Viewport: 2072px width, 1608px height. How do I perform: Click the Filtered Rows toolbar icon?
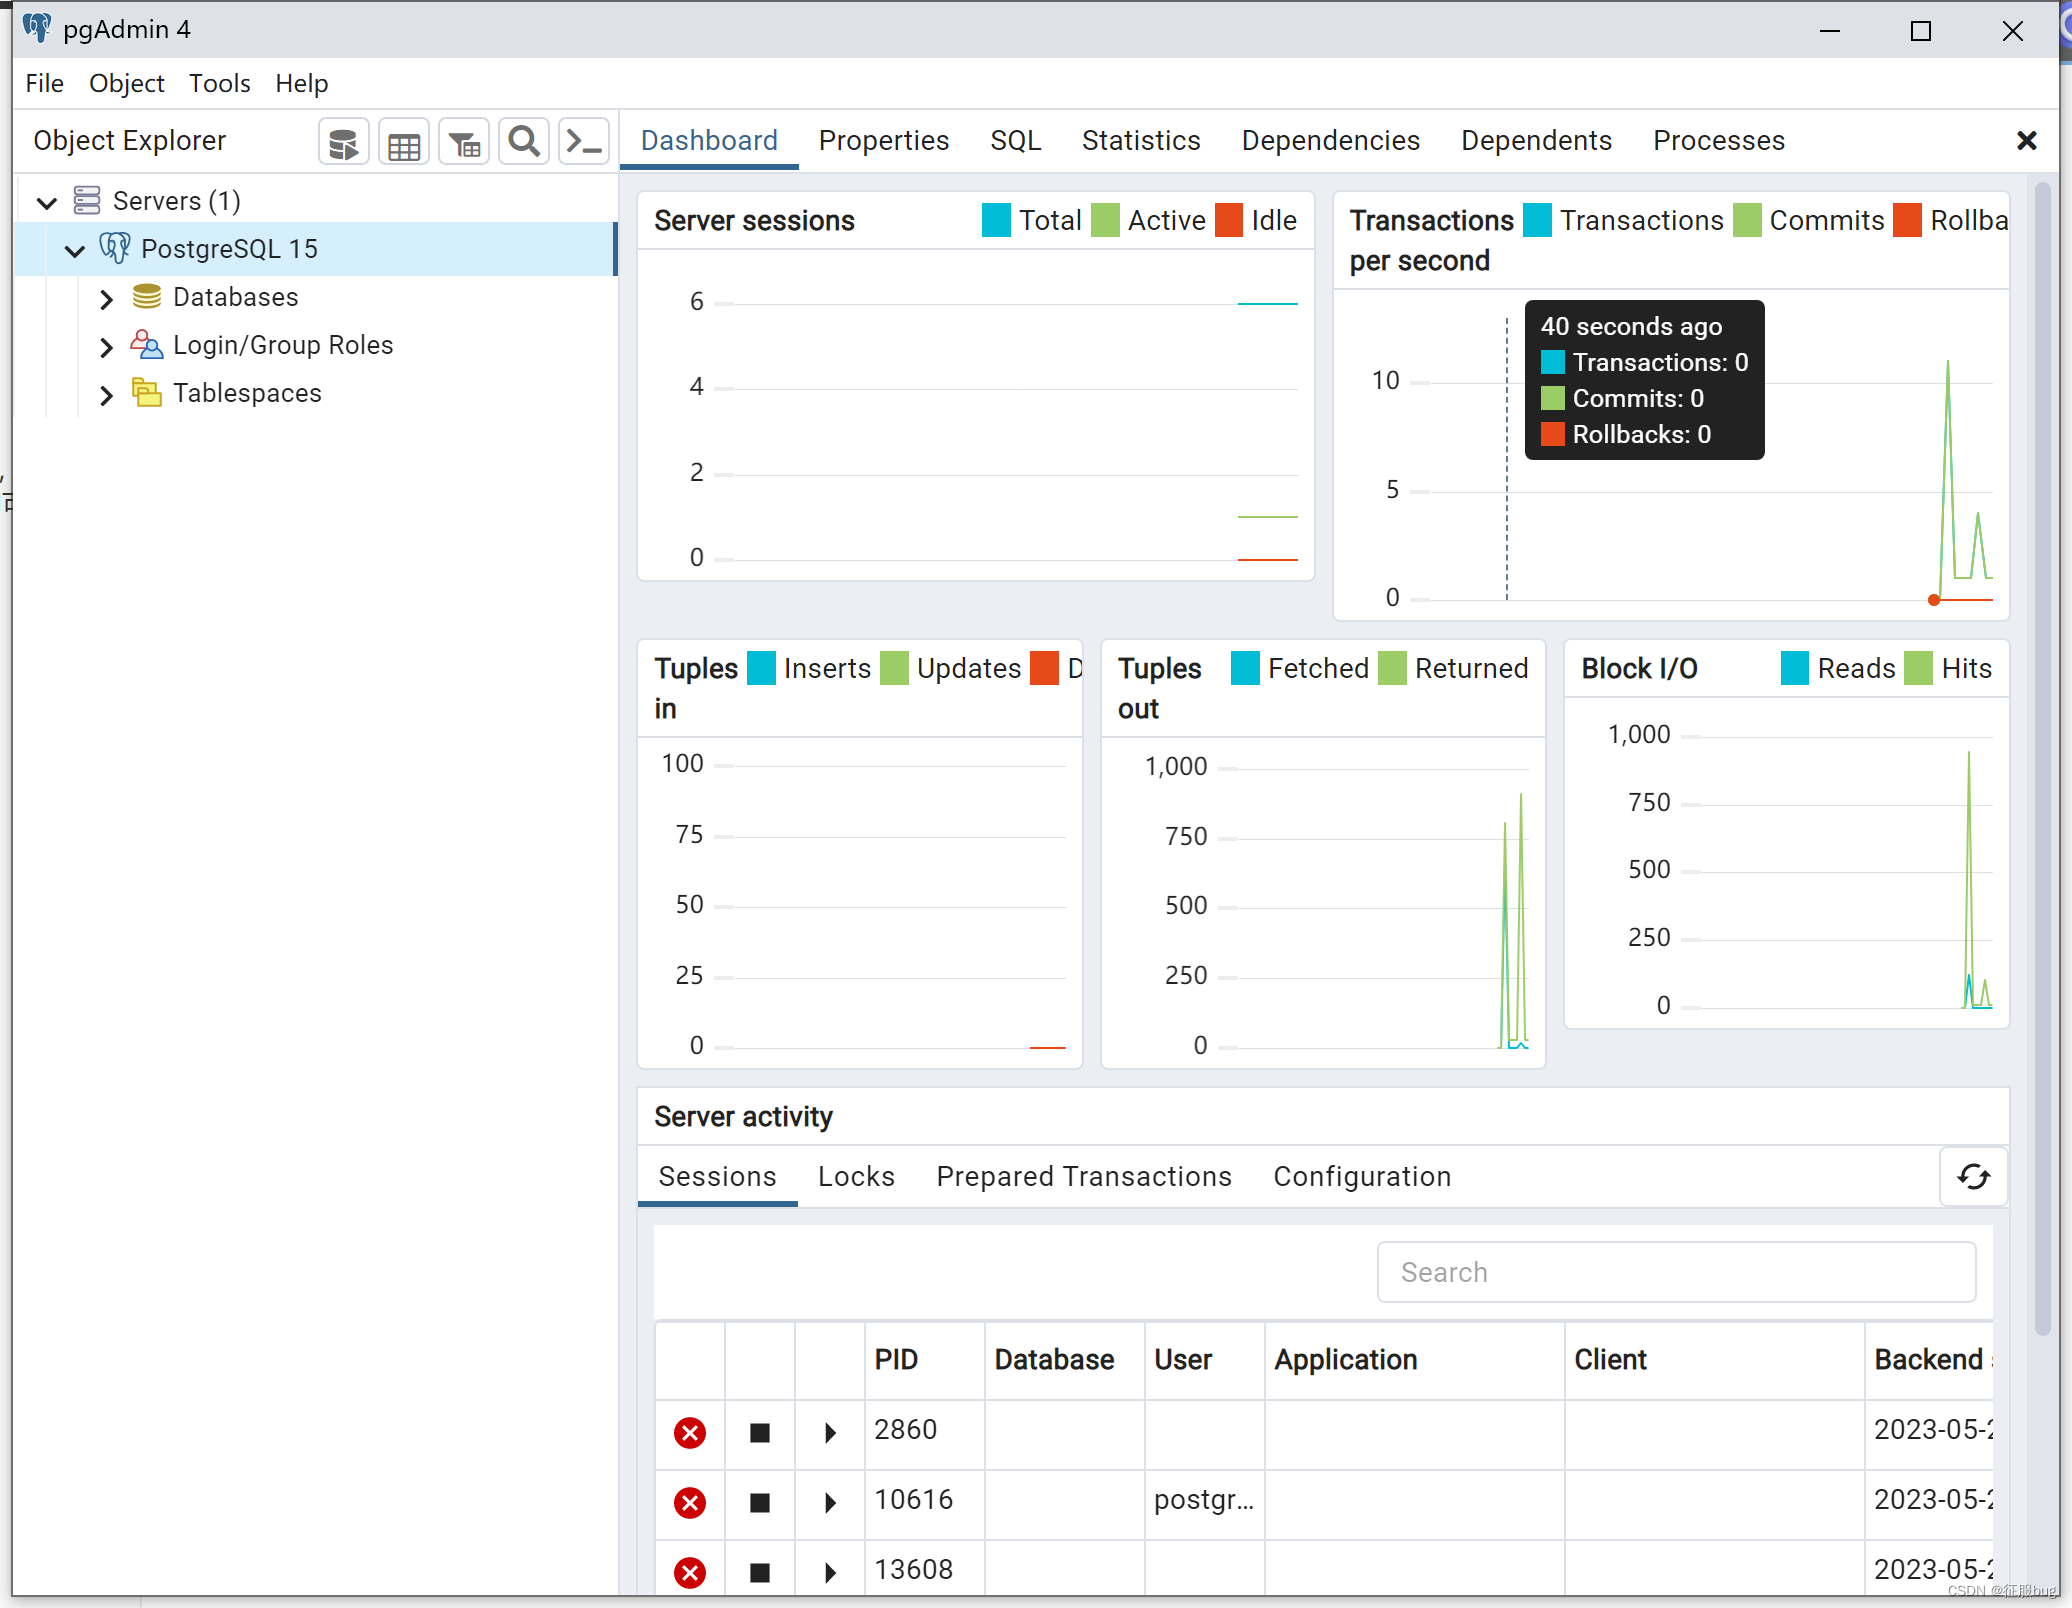click(464, 143)
